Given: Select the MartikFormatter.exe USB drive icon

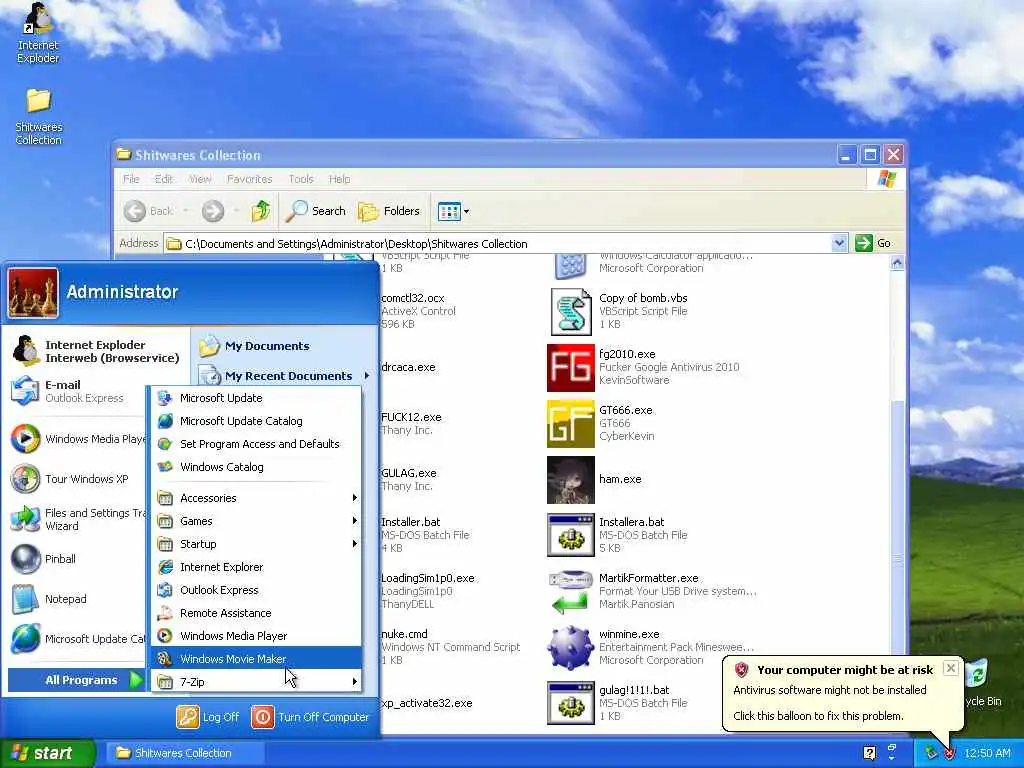Looking at the screenshot, I should (x=570, y=592).
